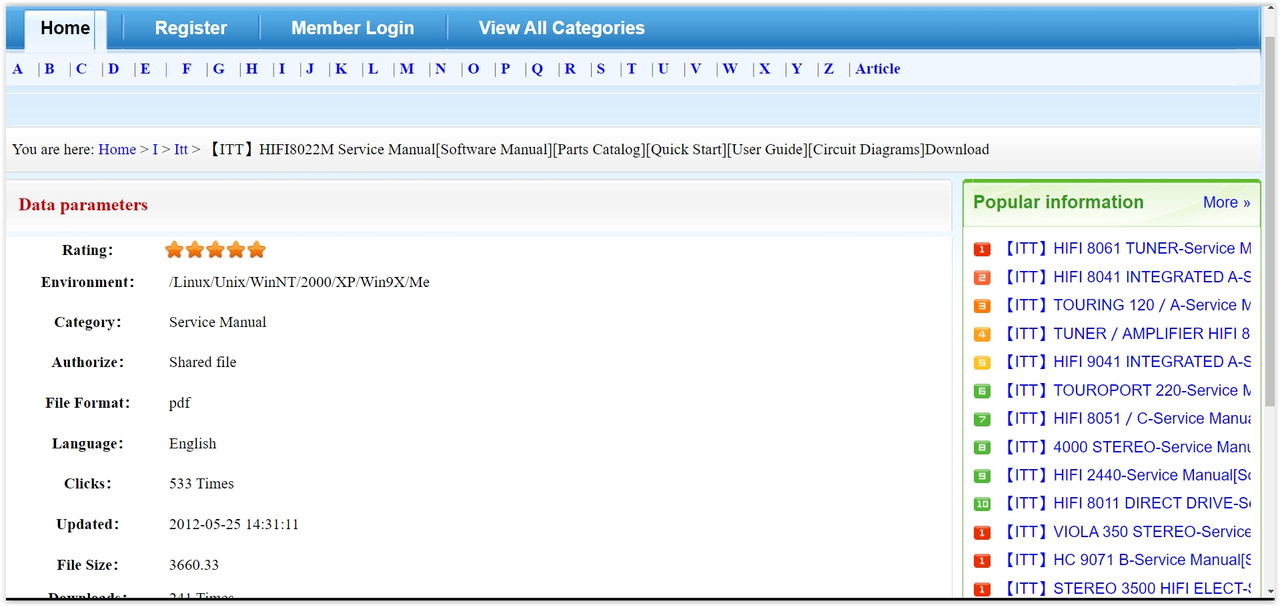
Task: Browse brands starting with letter L
Action: 373,69
